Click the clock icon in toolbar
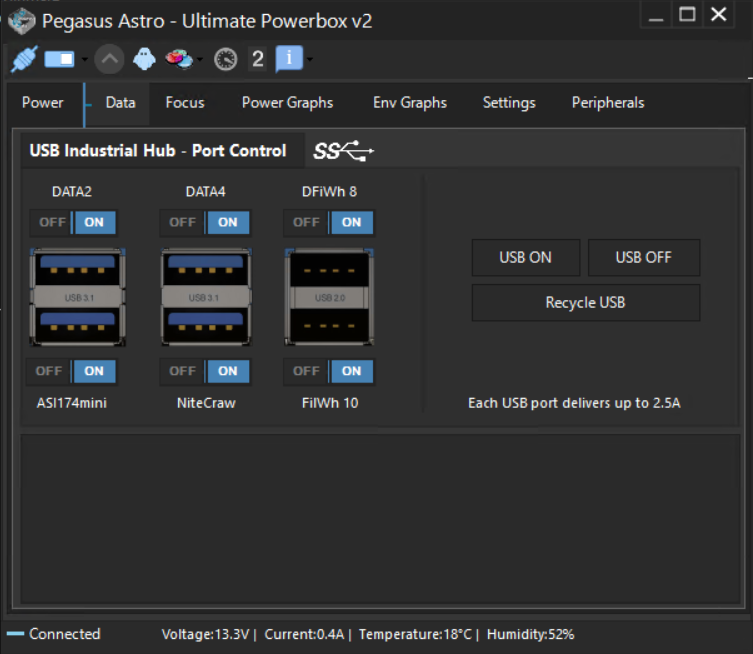 pos(225,59)
